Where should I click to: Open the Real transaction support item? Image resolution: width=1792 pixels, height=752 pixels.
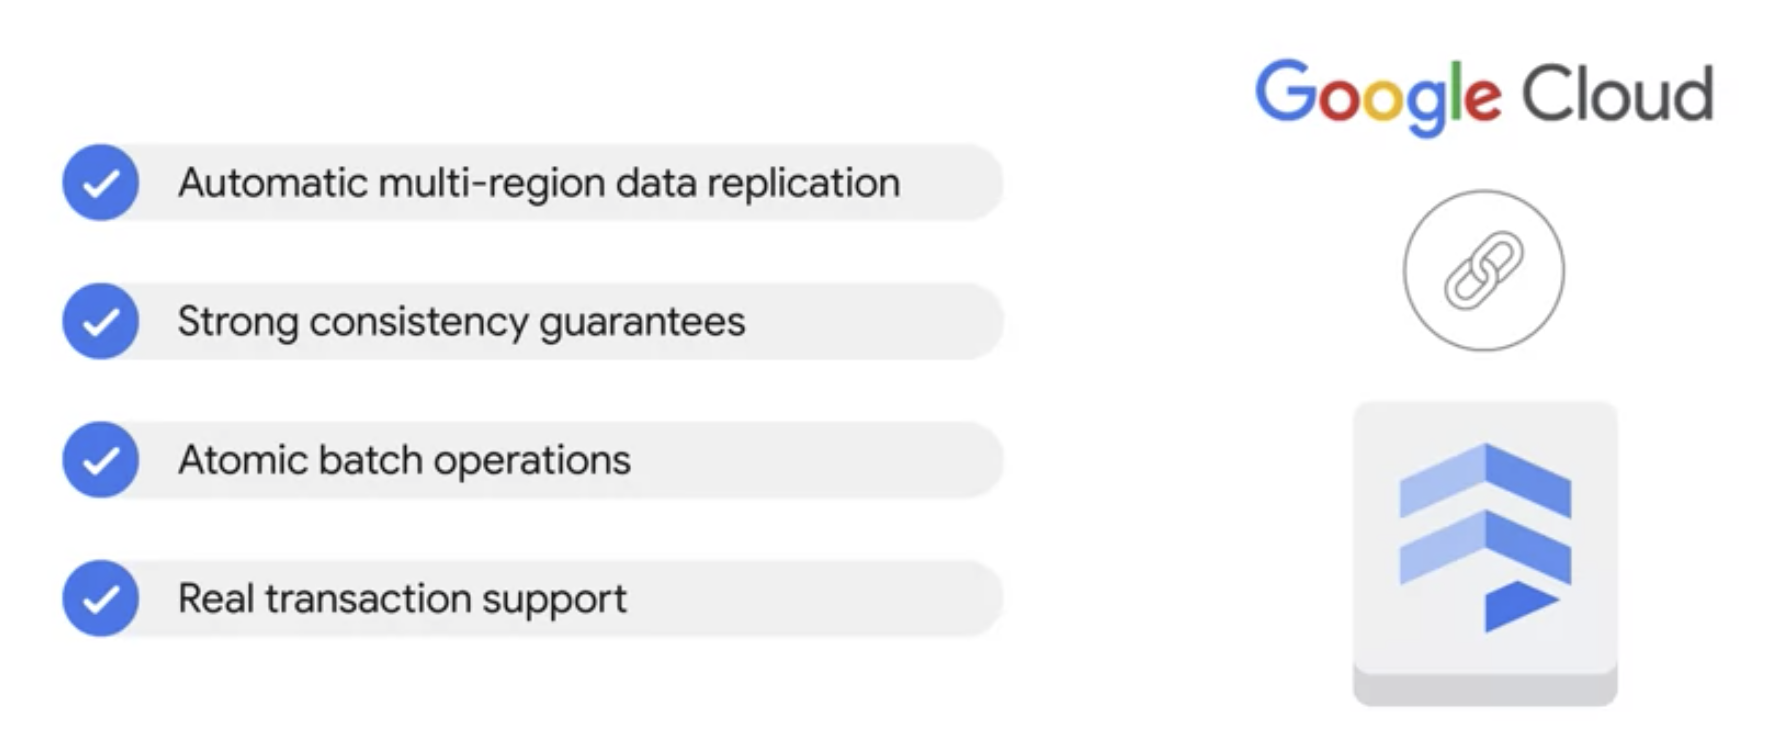click(532, 598)
